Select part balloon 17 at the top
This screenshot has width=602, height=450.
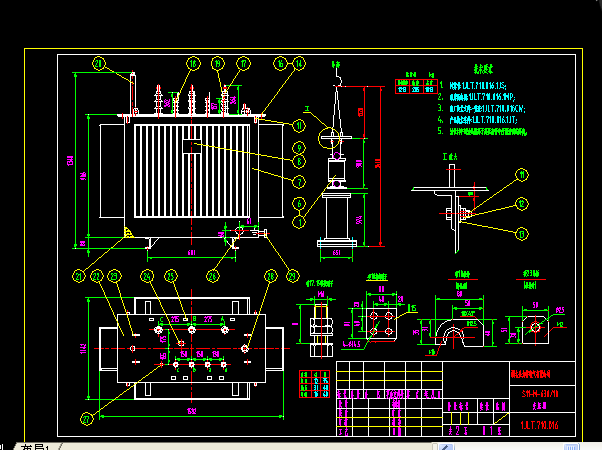243,63
